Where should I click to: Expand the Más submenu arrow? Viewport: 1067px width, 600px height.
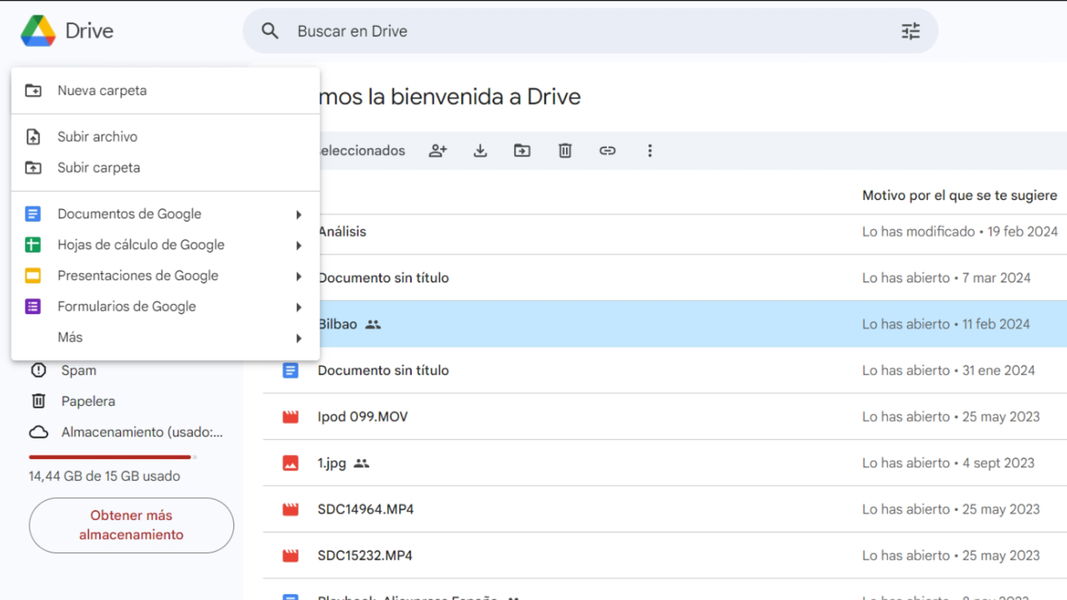point(299,338)
